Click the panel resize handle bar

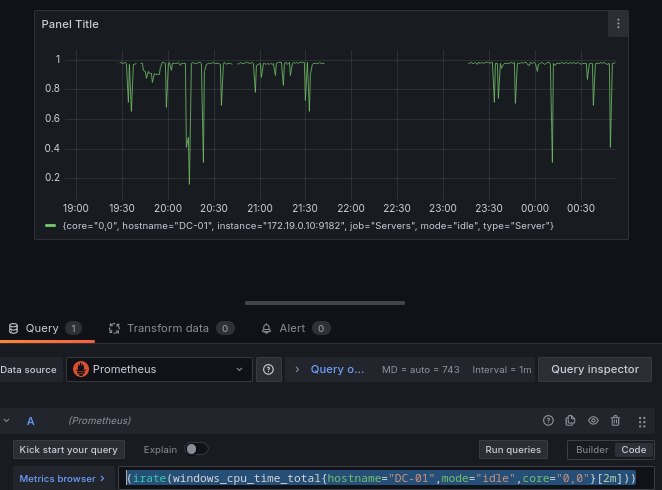coord(325,303)
